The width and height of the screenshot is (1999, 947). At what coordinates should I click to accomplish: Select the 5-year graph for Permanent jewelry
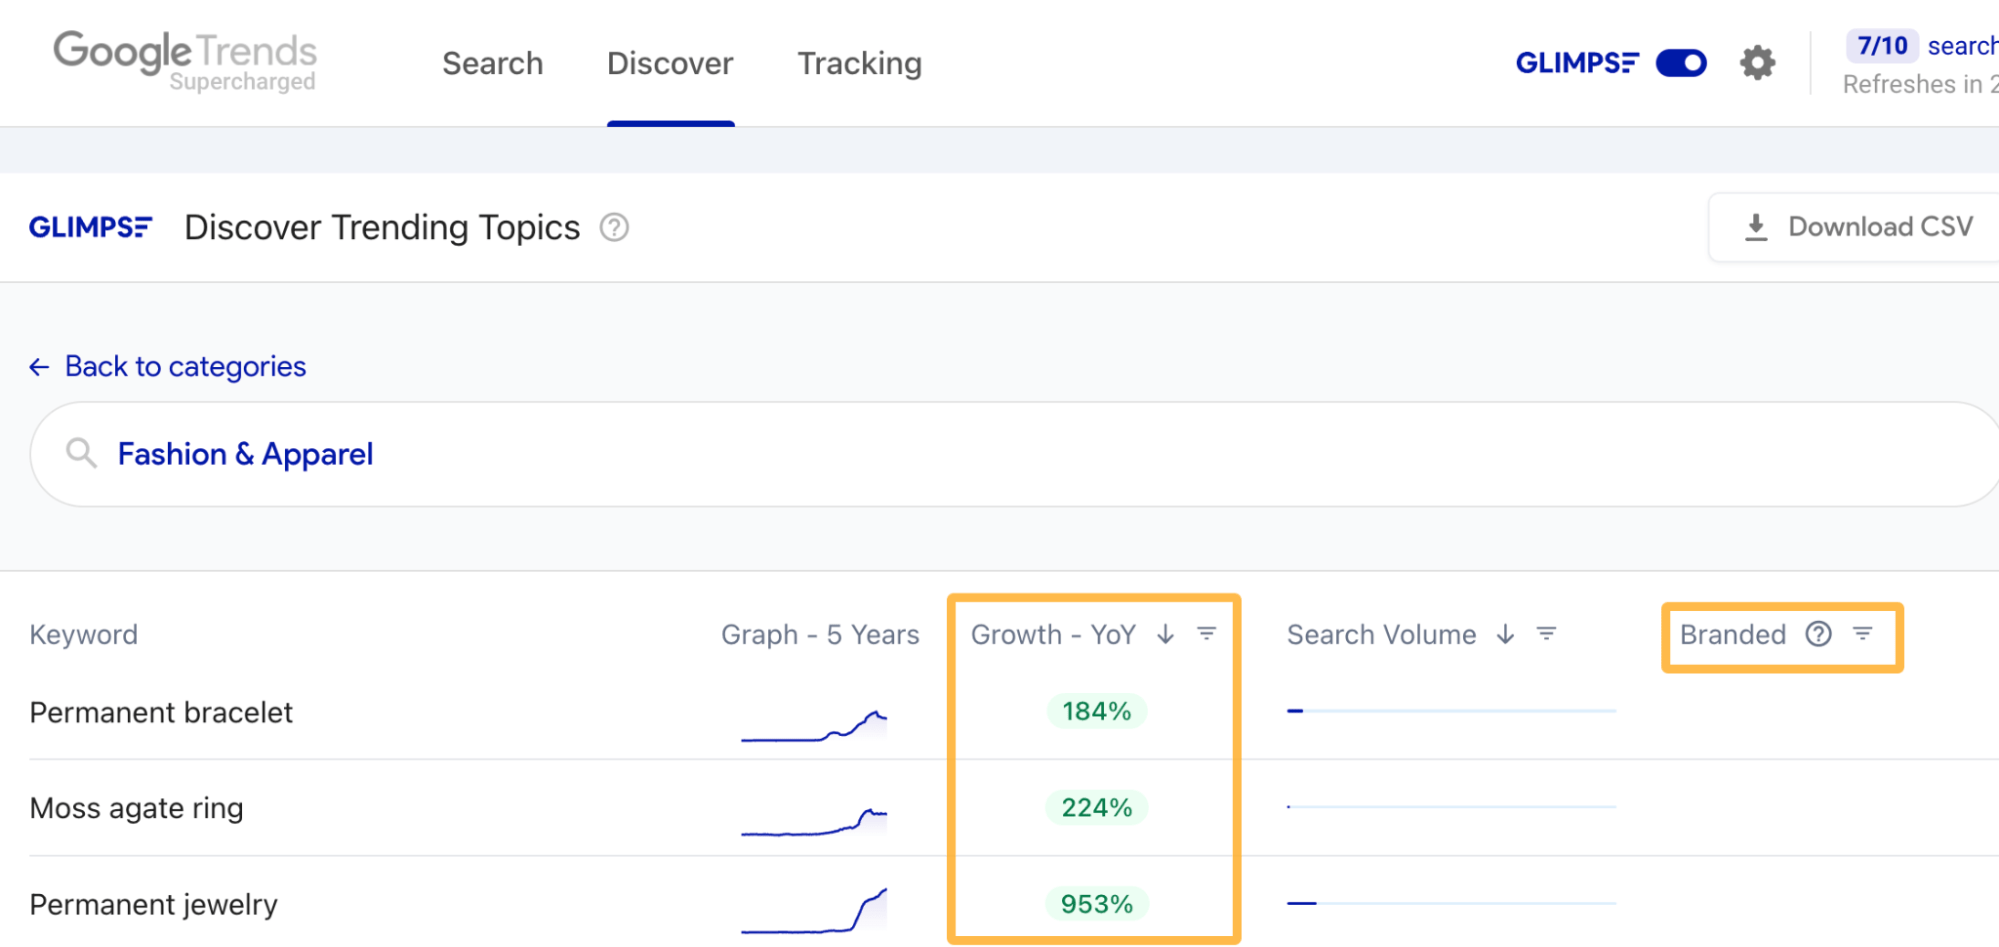(813, 905)
